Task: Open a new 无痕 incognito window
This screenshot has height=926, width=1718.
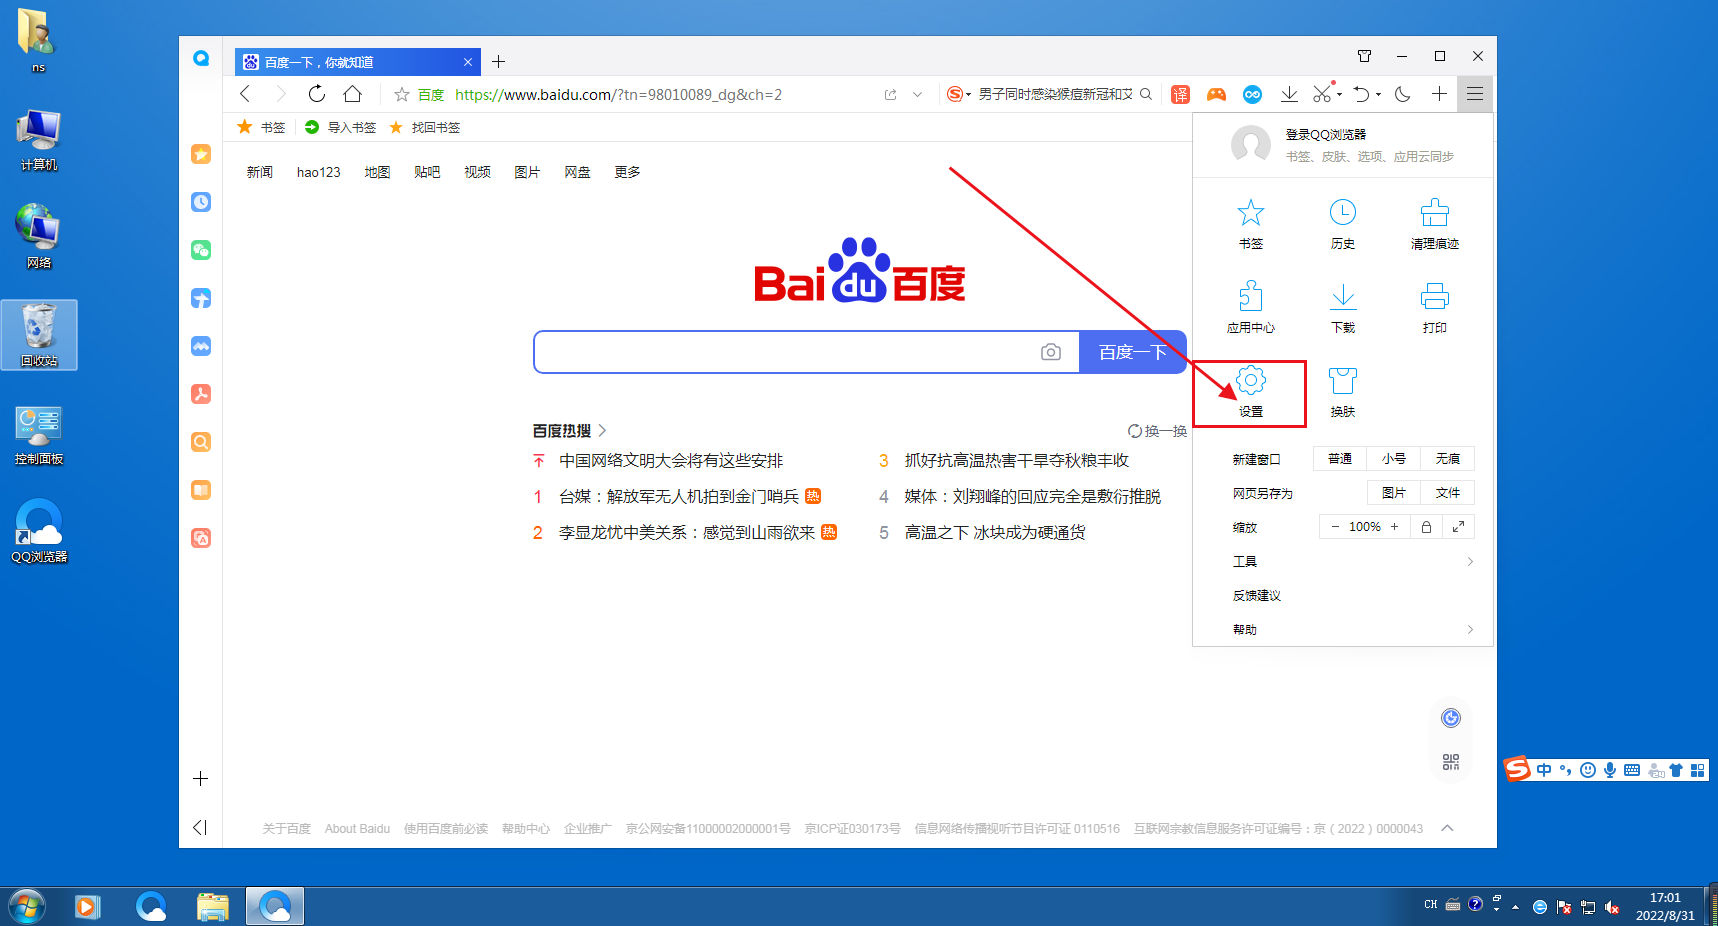Action: tap(1448, 459)
